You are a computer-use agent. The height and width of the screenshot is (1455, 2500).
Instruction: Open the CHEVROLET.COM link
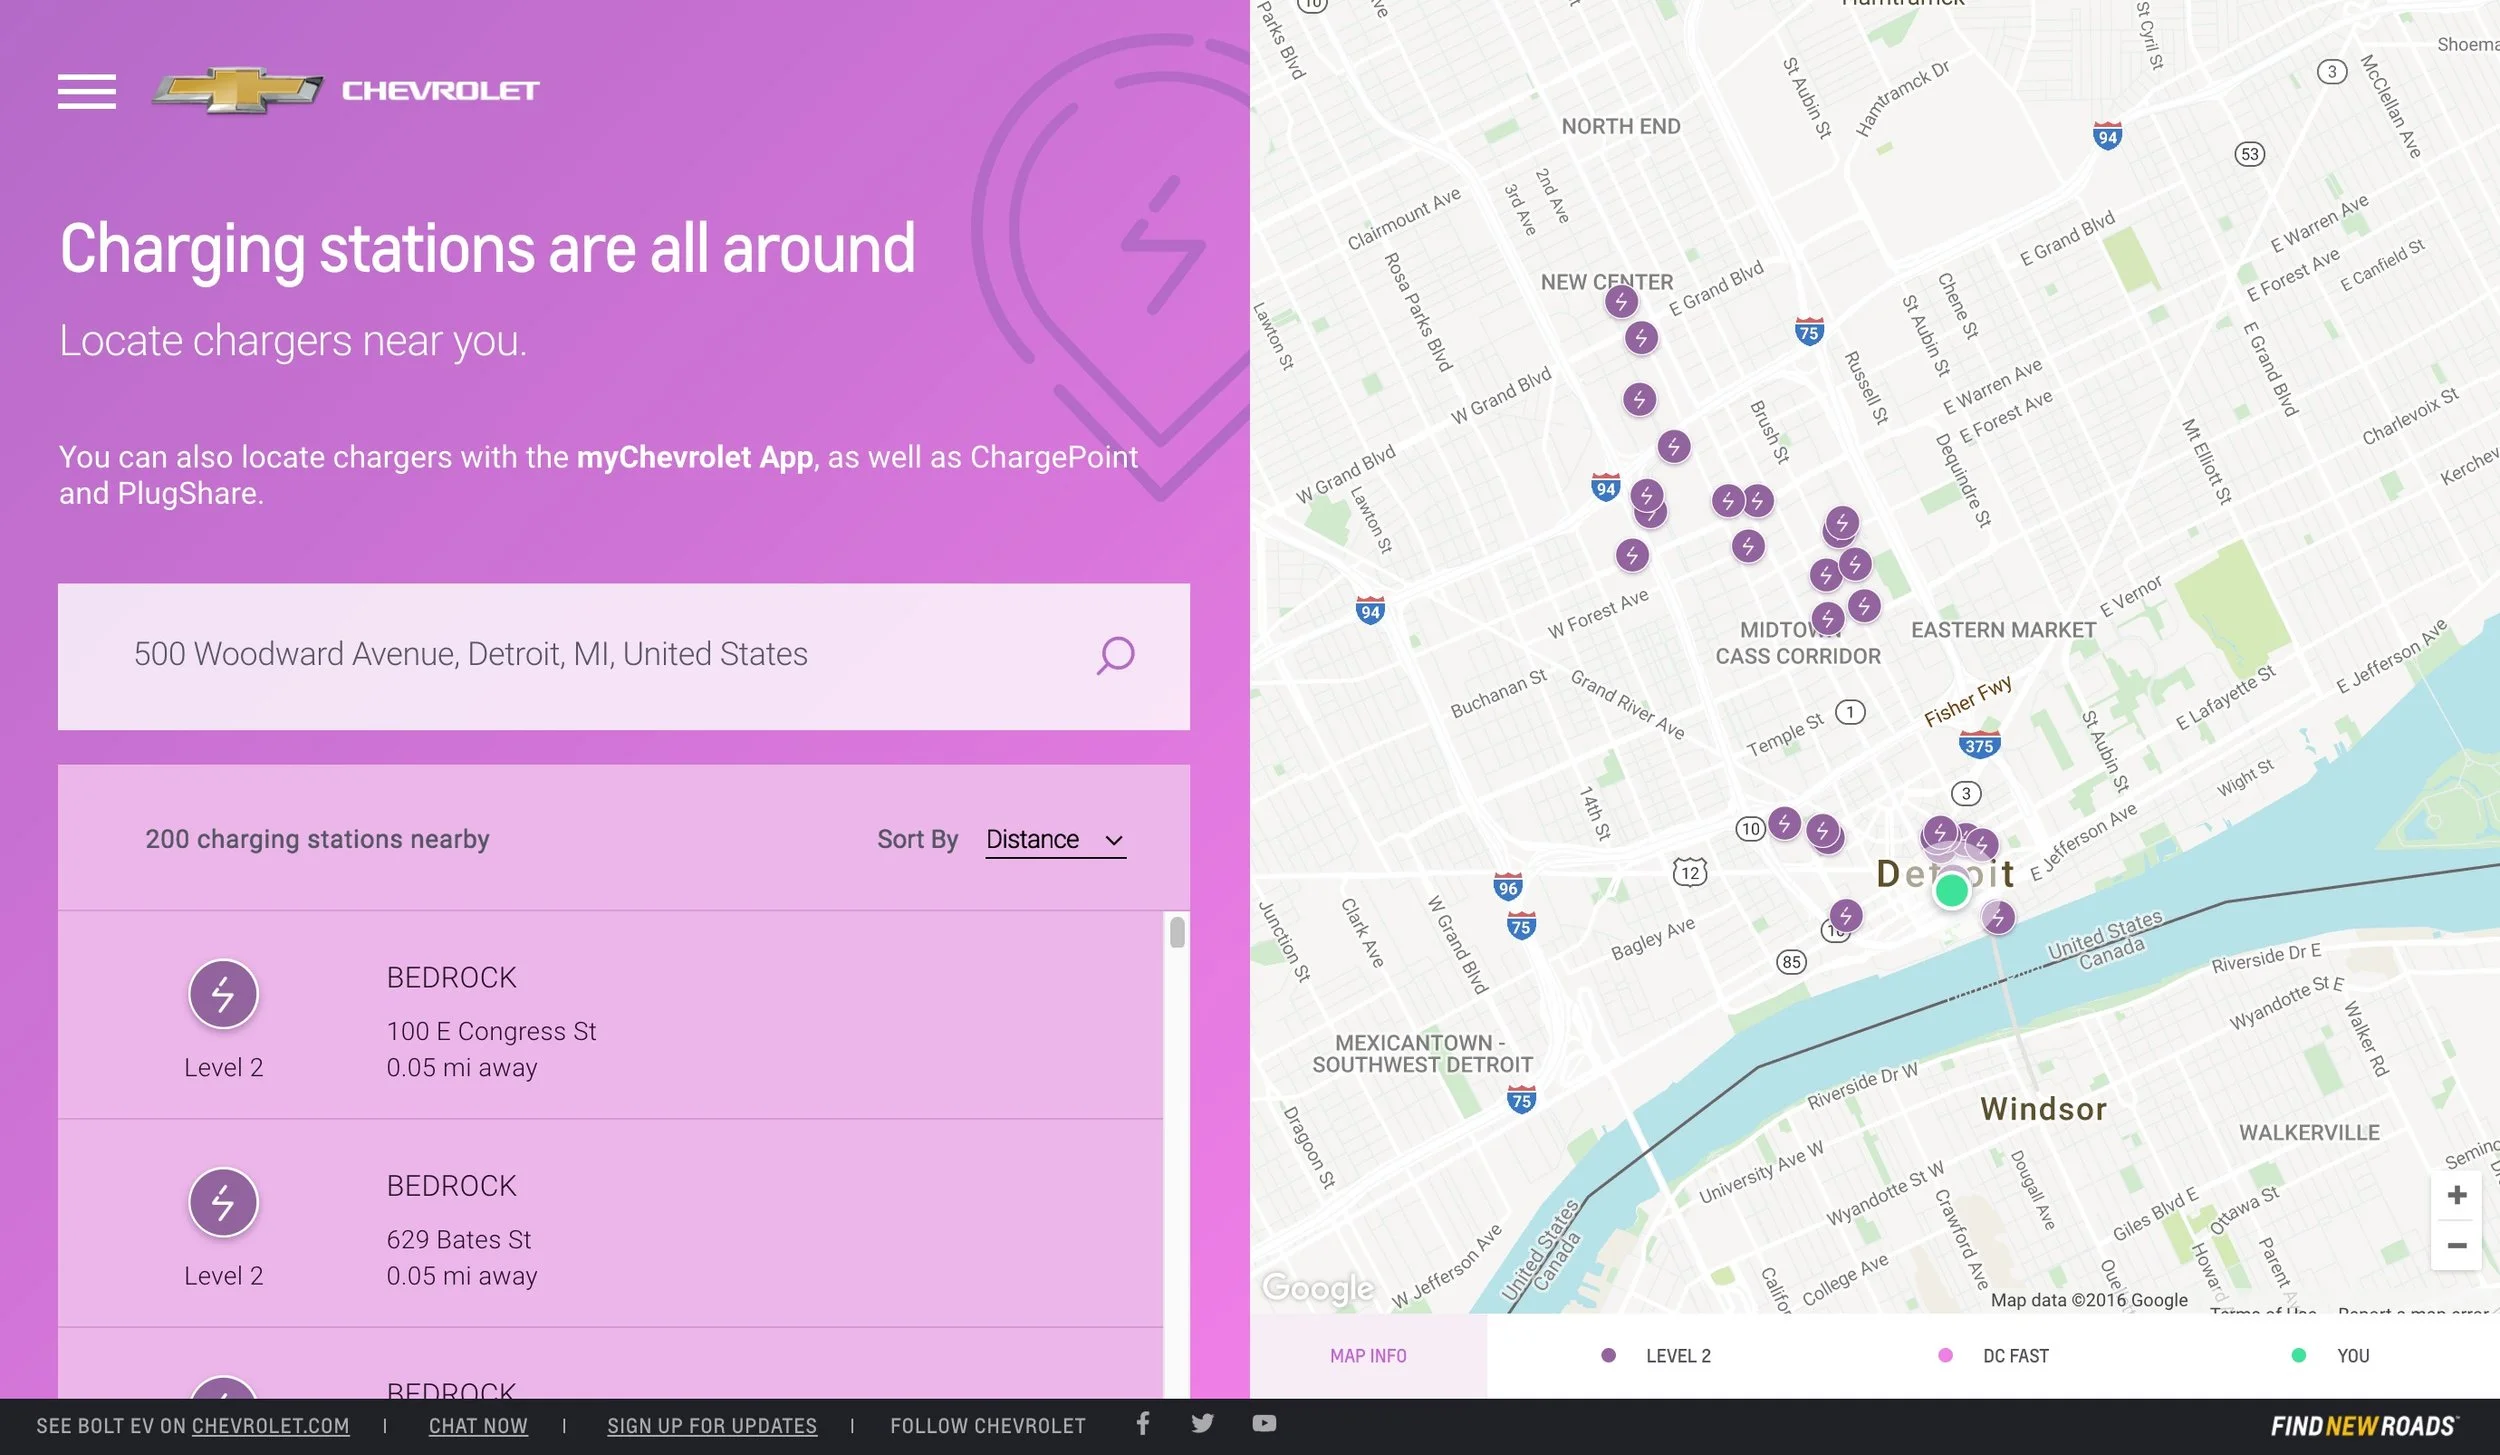(x=270, y=1426)
